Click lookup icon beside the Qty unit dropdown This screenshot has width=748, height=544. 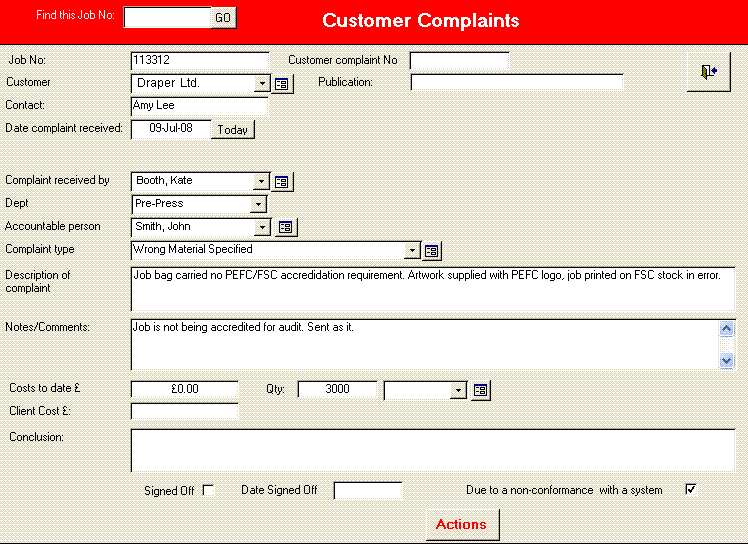(x=481, y=390)
